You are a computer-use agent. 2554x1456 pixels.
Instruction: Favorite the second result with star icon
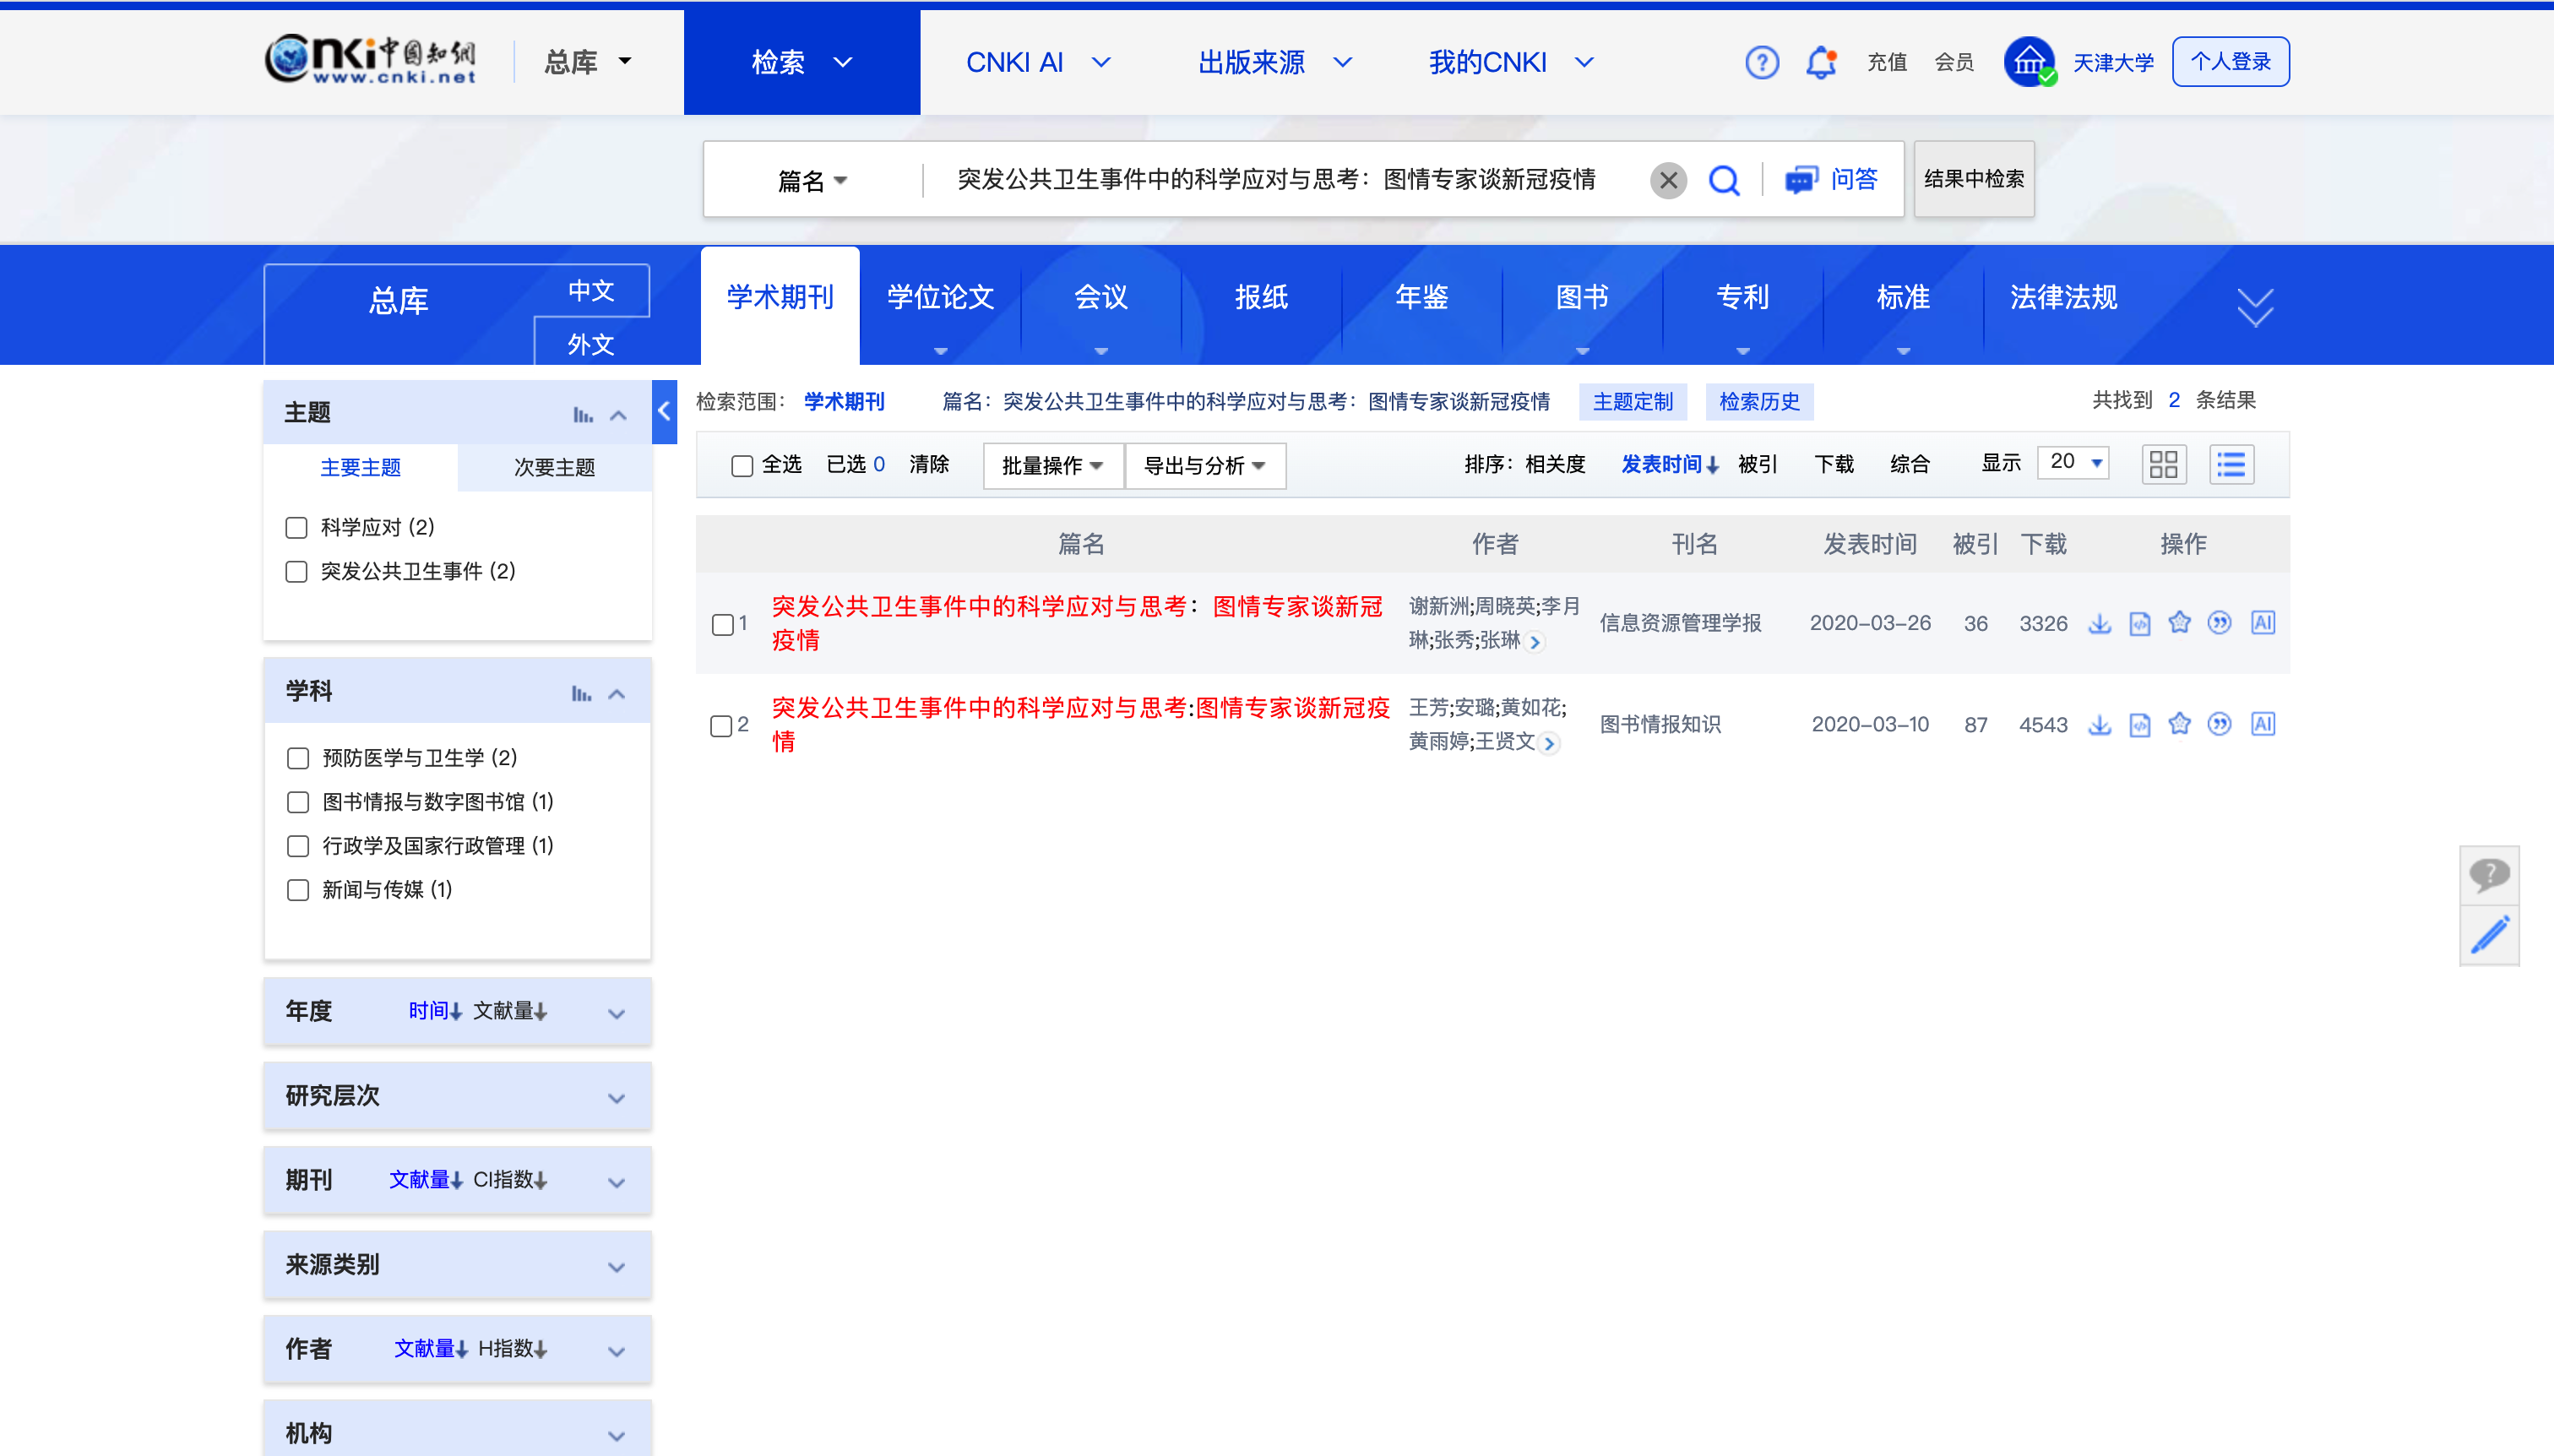[2179, 724]
